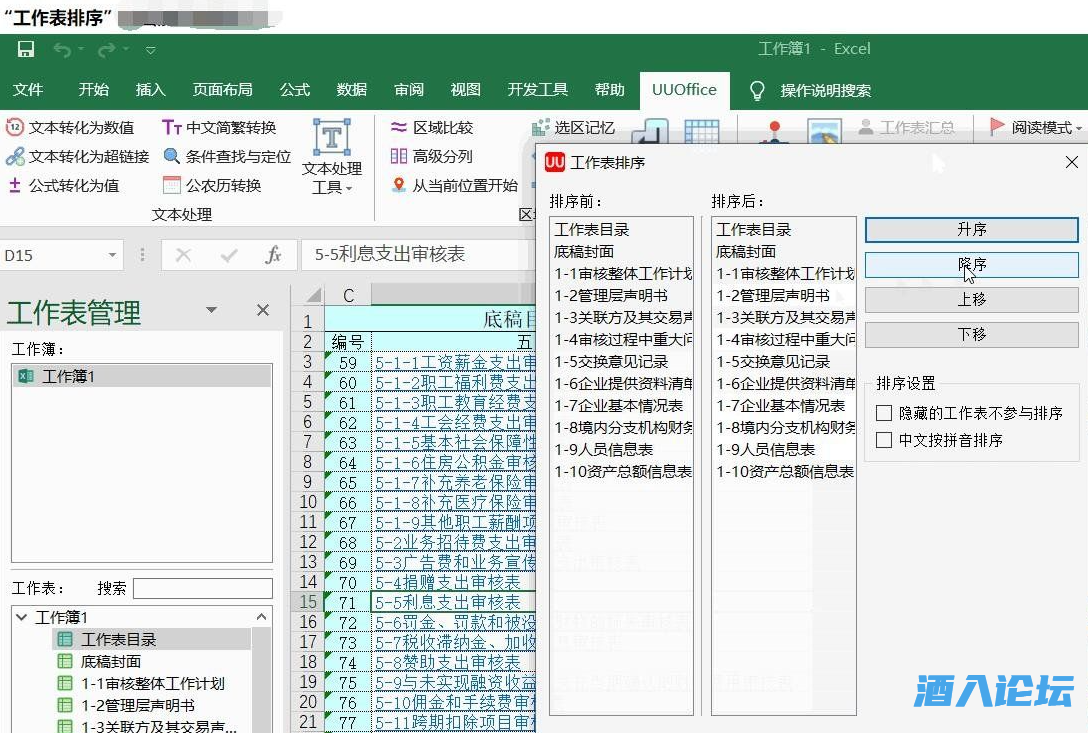Click the worksheet 搜索 input field
Viewport: 1088px width, 733px height.
[x=202, y=588]
